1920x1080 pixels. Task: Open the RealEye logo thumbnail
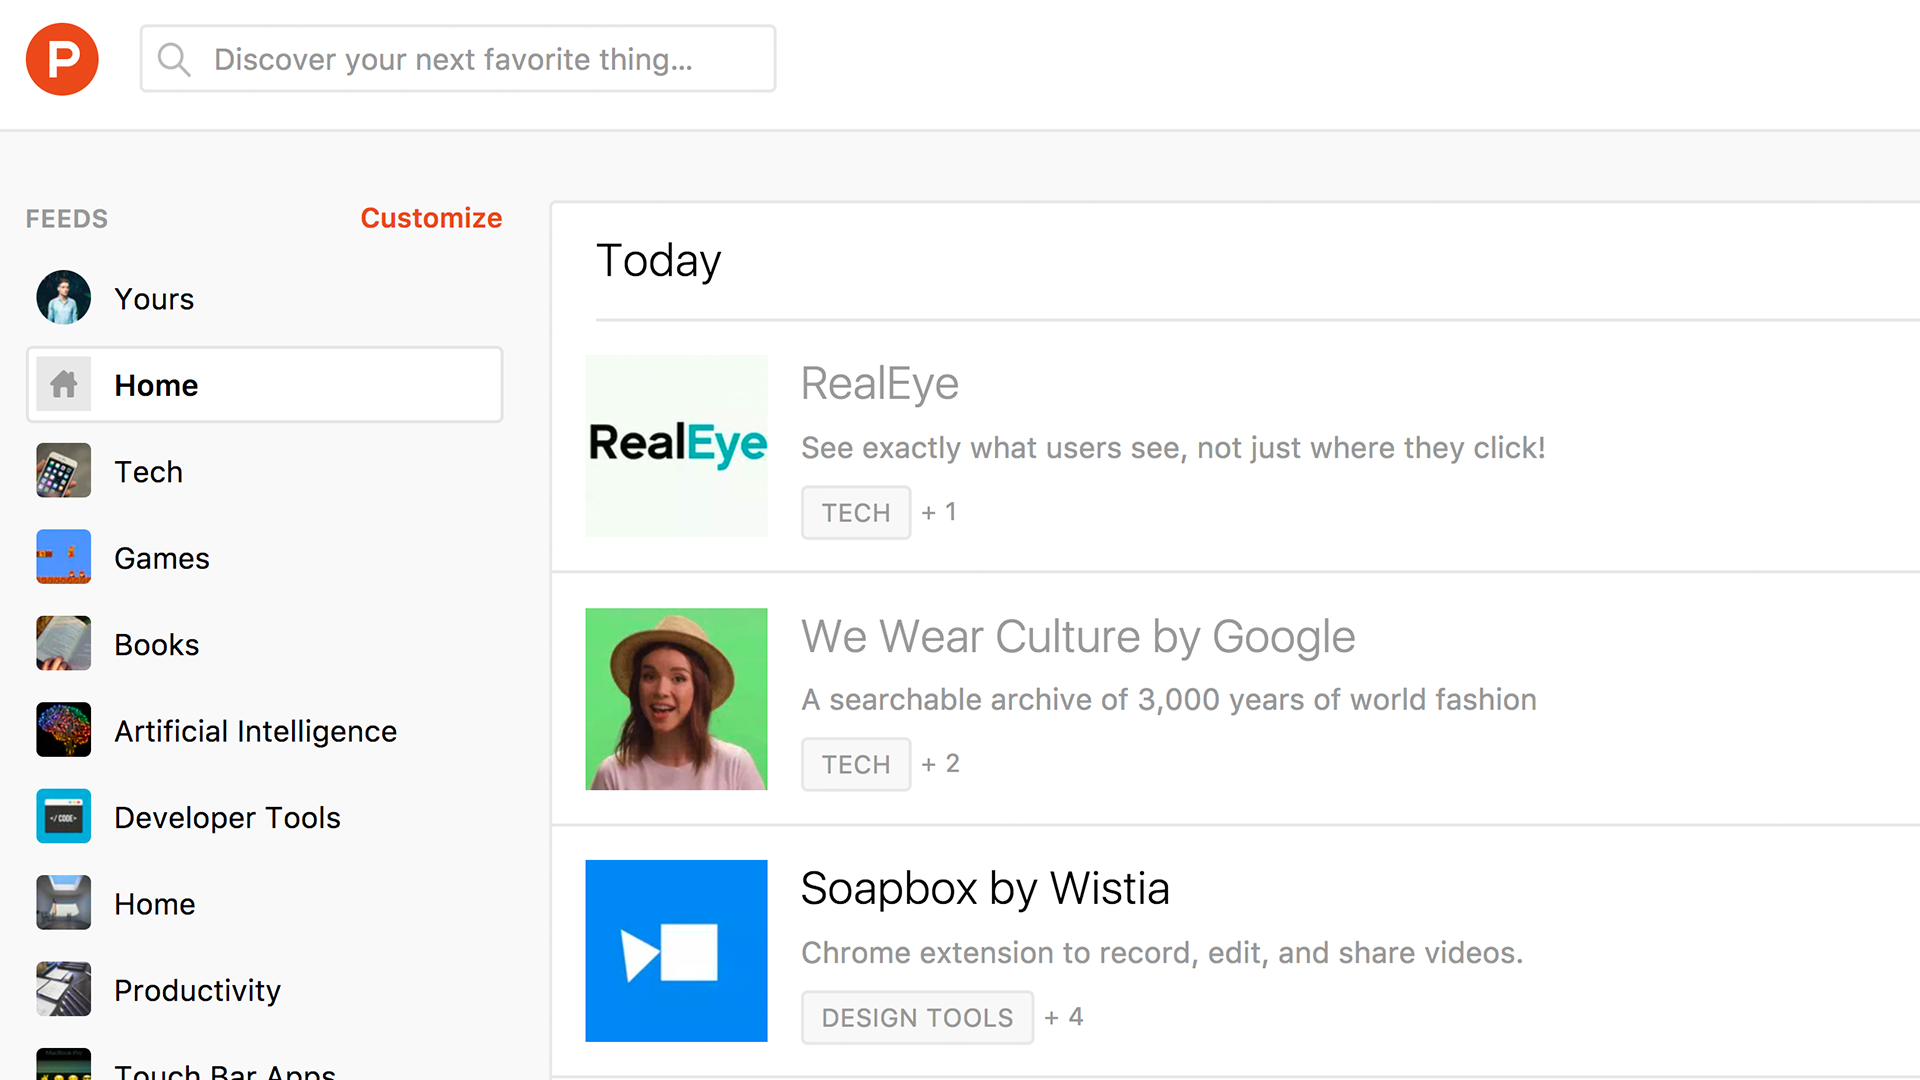coord(677,446)
